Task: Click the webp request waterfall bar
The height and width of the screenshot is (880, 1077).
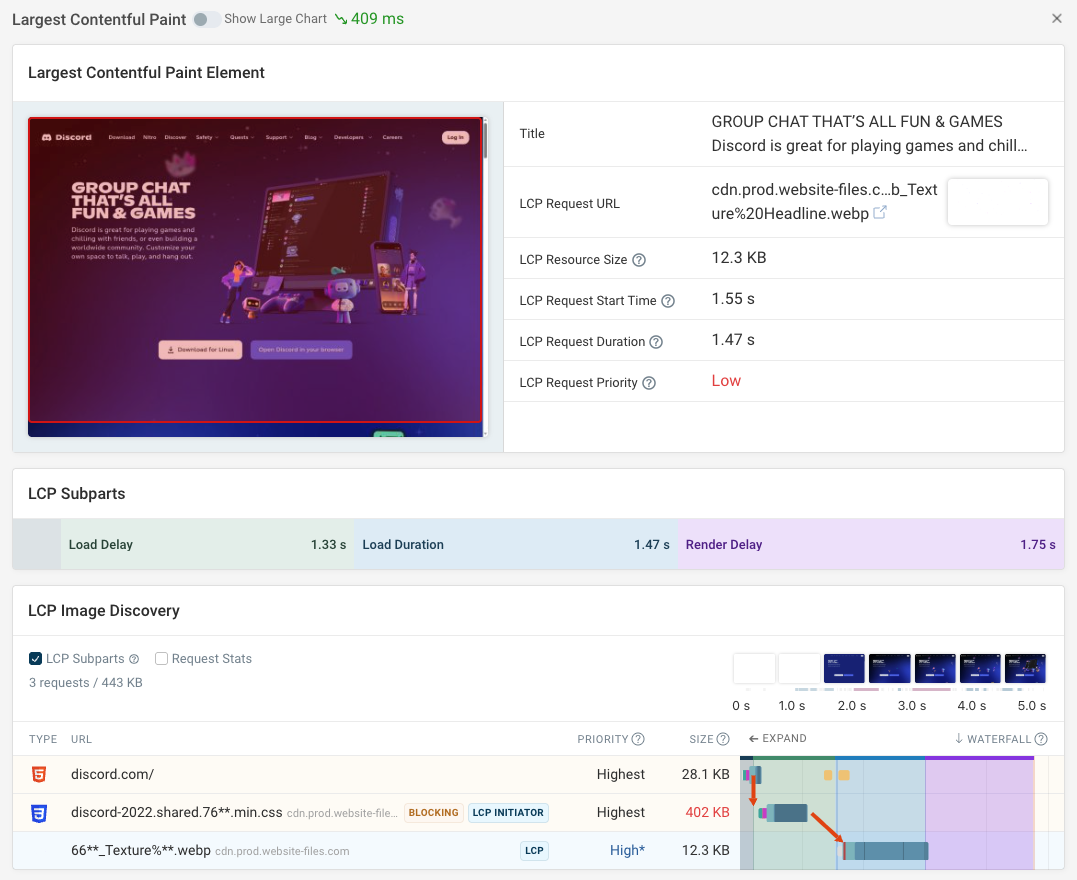Action: [885, 851]
